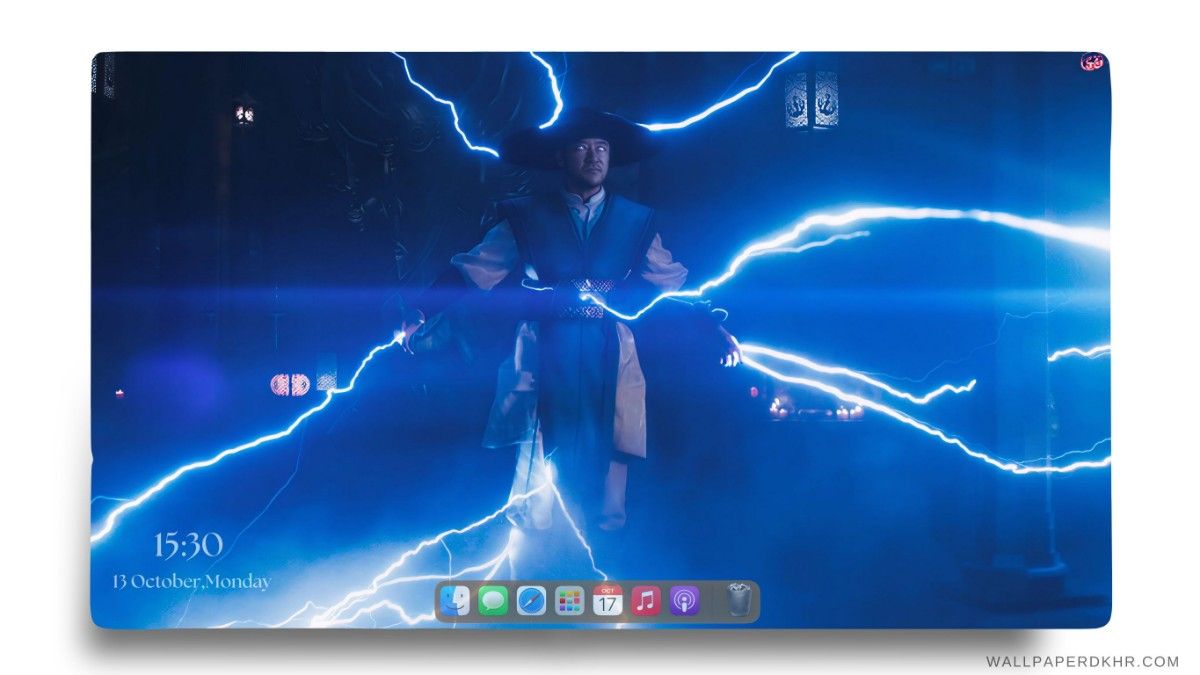
Task: Click the character's ornate belt
Action: coord(582,299)
